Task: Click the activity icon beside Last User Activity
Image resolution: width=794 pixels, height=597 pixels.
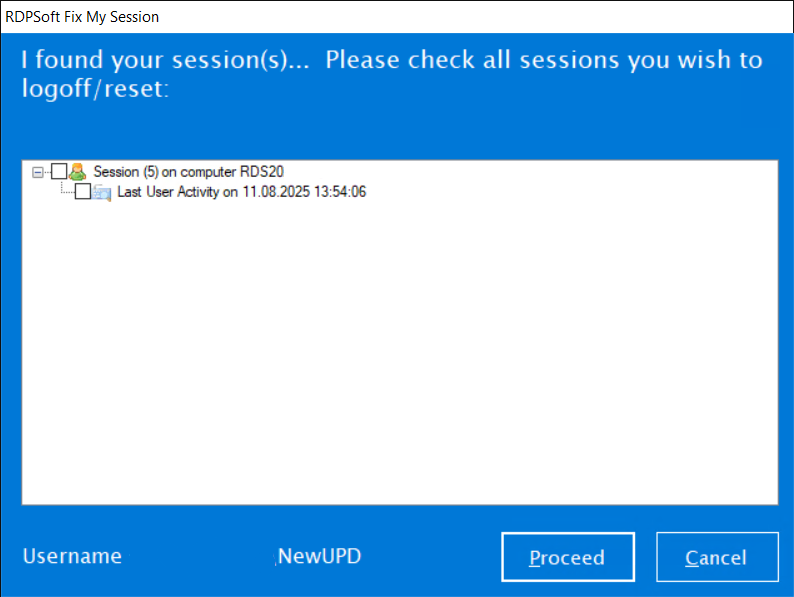Action: point(101,192)
